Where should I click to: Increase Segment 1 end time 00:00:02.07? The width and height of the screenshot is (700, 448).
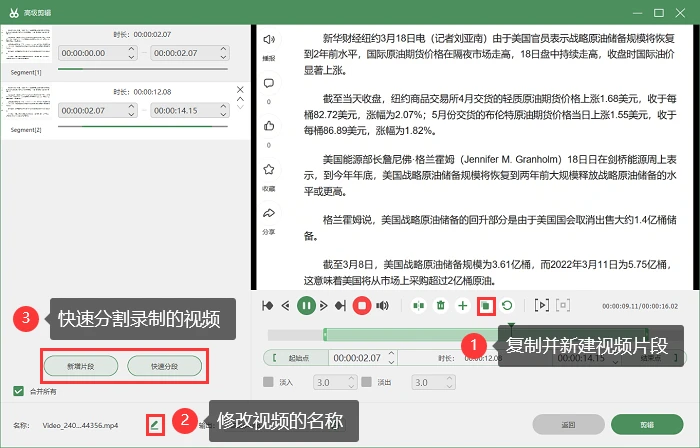(223, 49)
